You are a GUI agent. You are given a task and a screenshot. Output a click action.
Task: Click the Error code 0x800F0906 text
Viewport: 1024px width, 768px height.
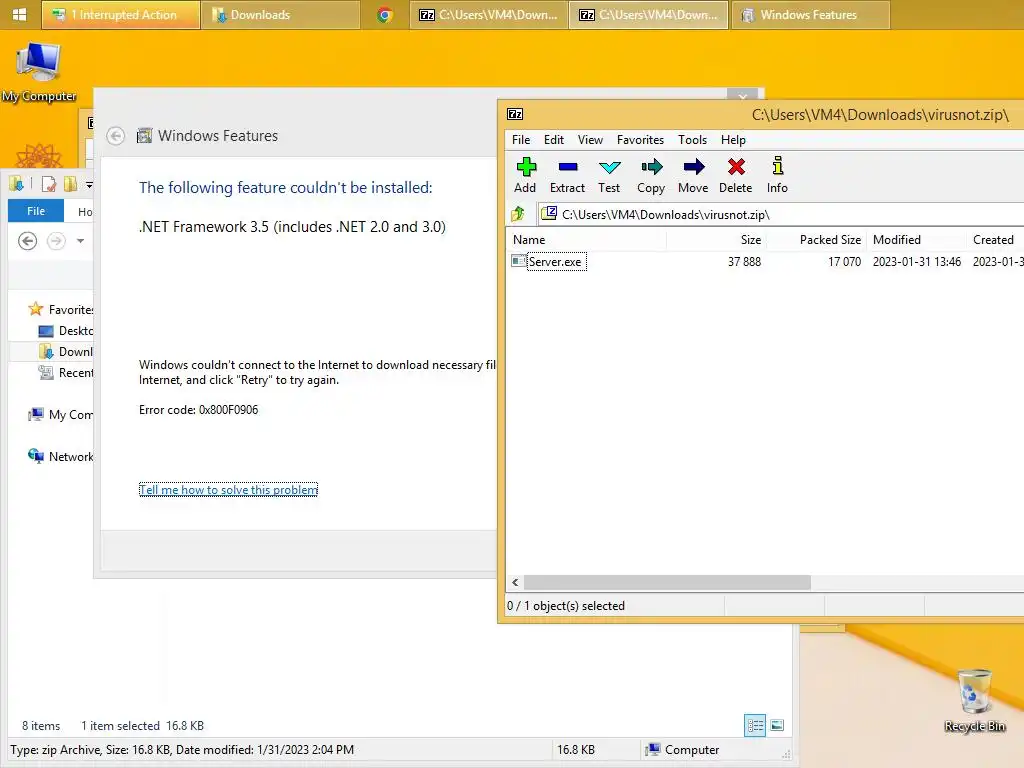(199, 409)
